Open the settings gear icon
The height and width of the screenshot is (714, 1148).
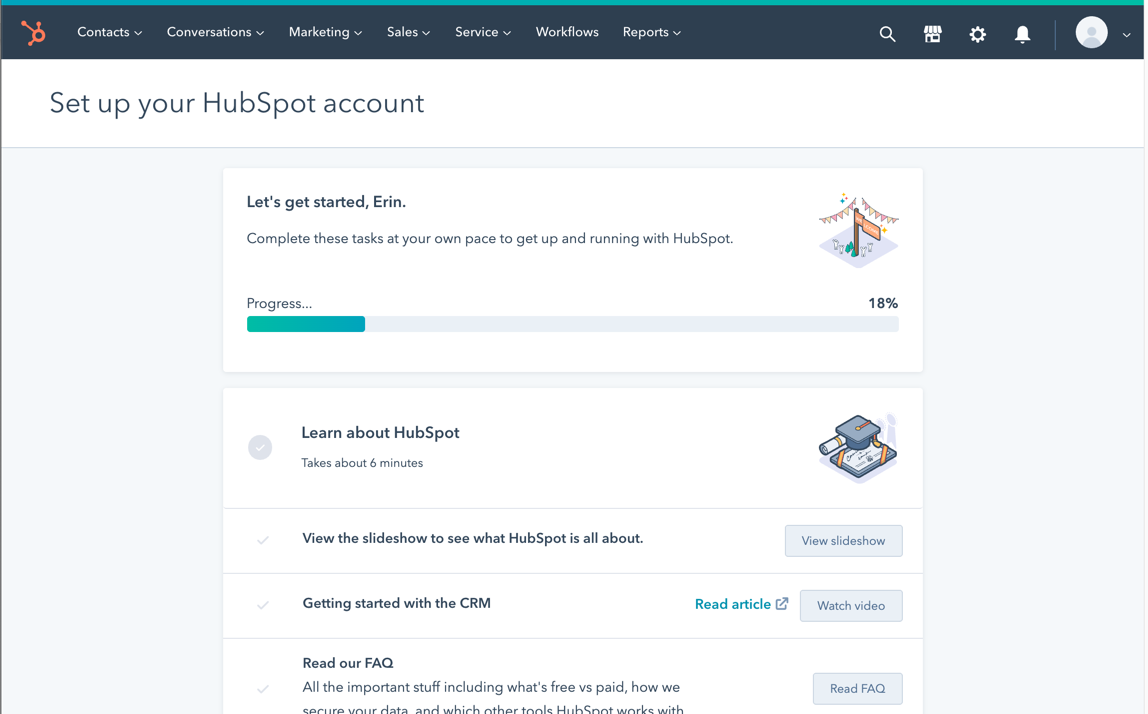point(977,34)
